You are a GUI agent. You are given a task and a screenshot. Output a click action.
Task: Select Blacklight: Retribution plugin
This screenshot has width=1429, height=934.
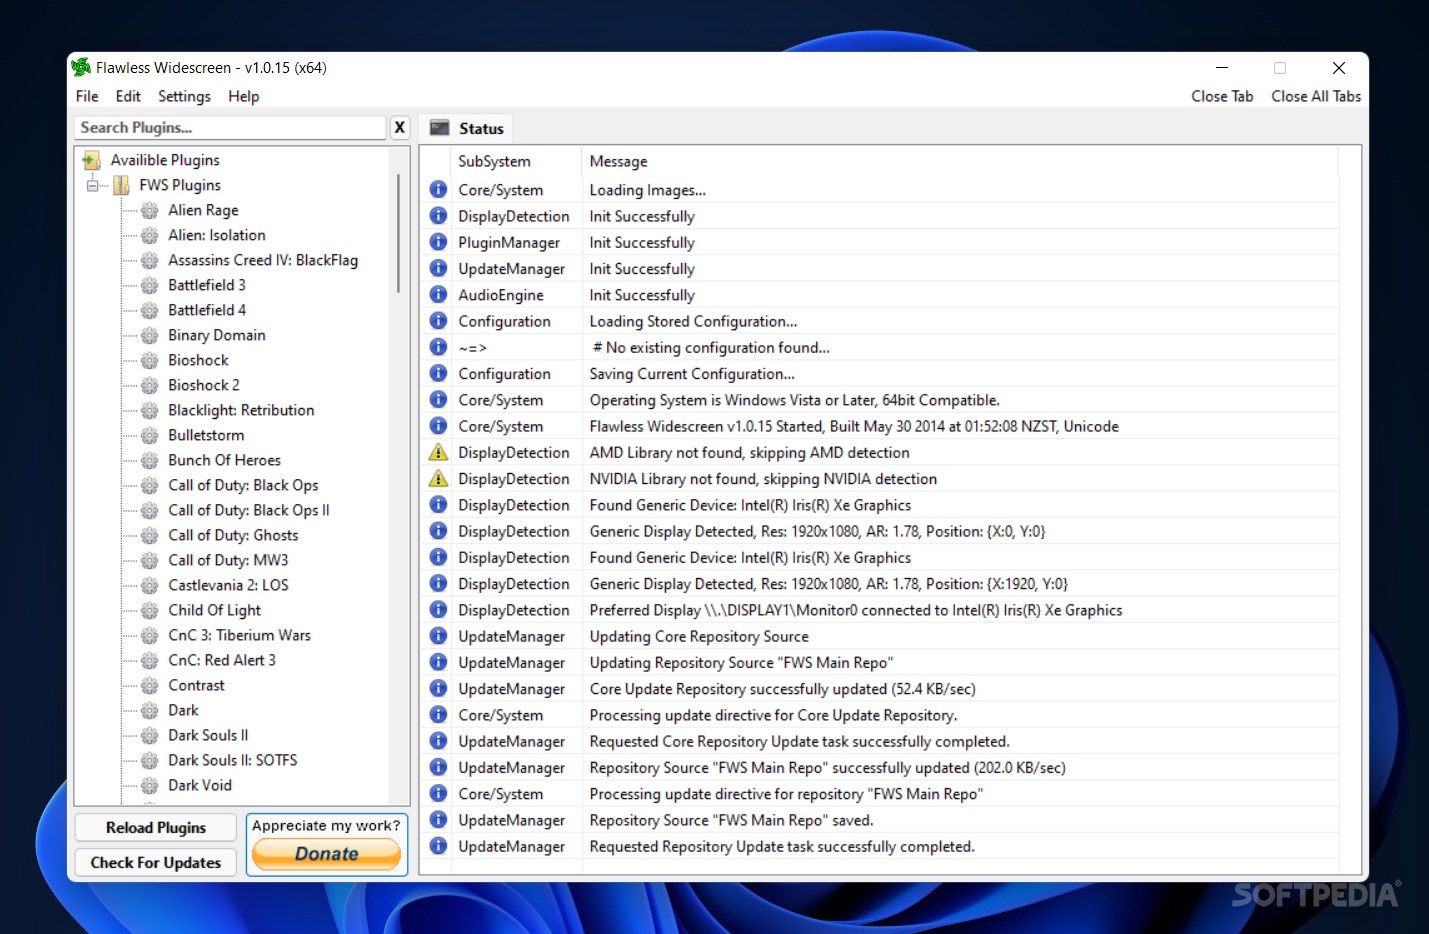[241, 410]
